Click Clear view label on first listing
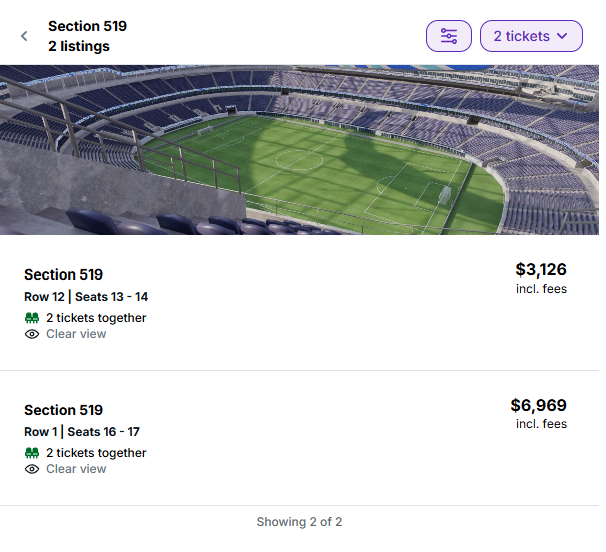 click(x=76, y=334)
